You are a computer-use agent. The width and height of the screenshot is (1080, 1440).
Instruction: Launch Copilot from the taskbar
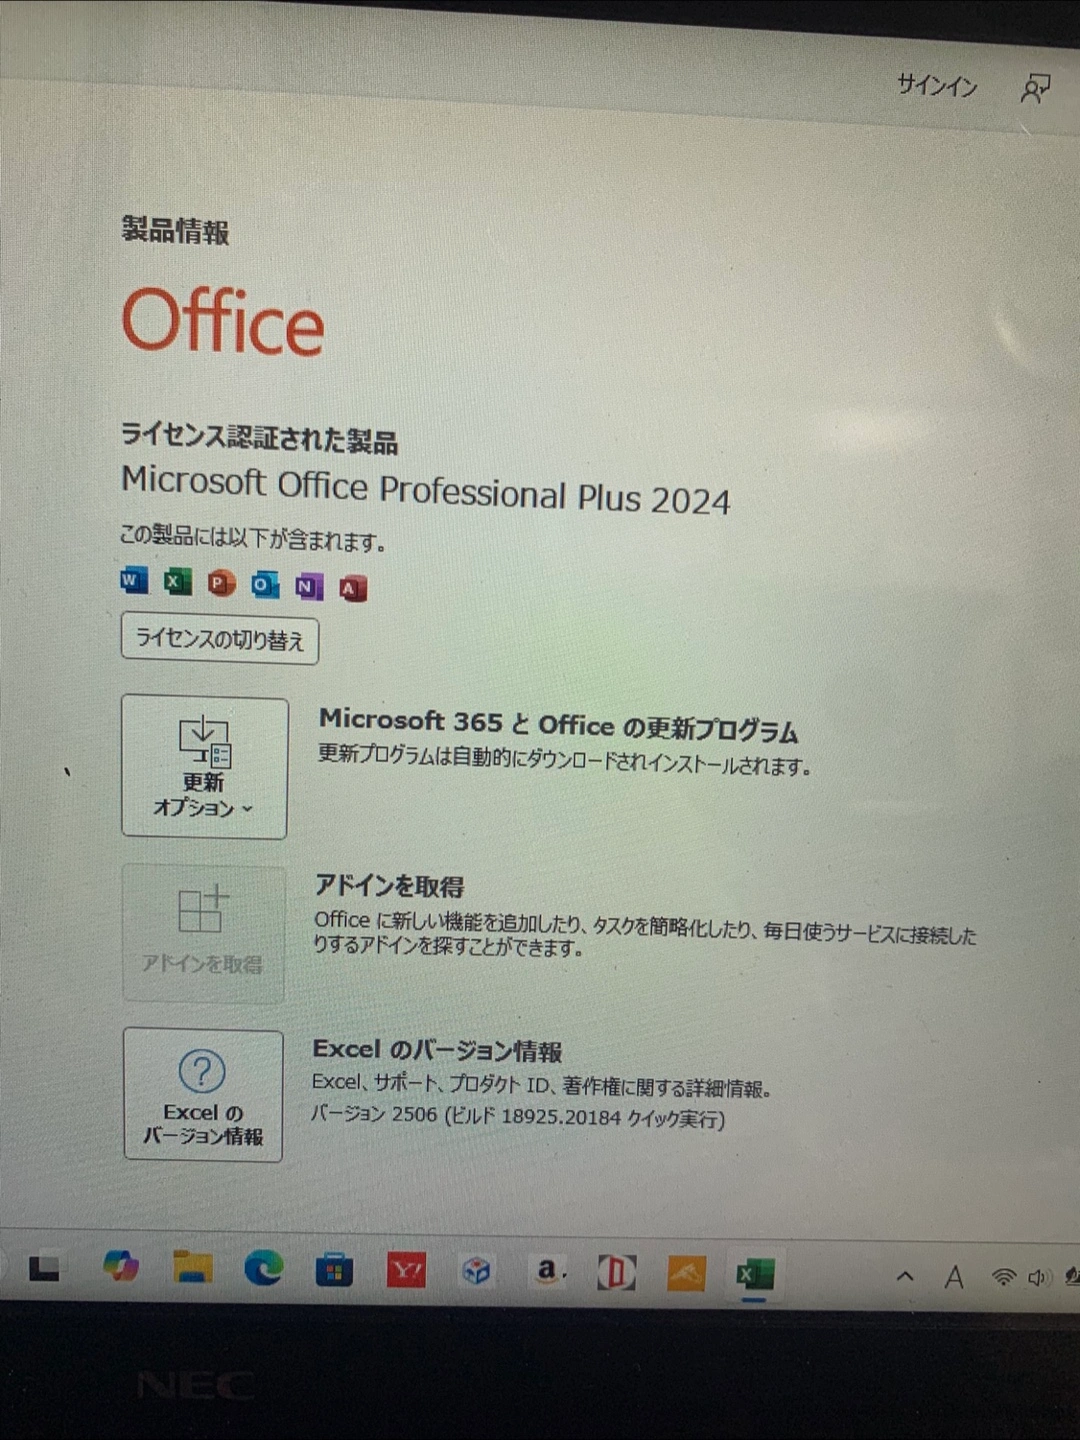pos(120,1267)
